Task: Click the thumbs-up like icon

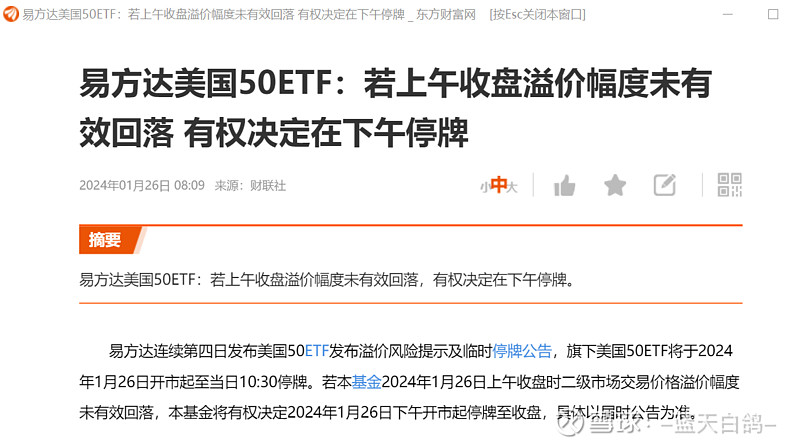Action: 564,185
